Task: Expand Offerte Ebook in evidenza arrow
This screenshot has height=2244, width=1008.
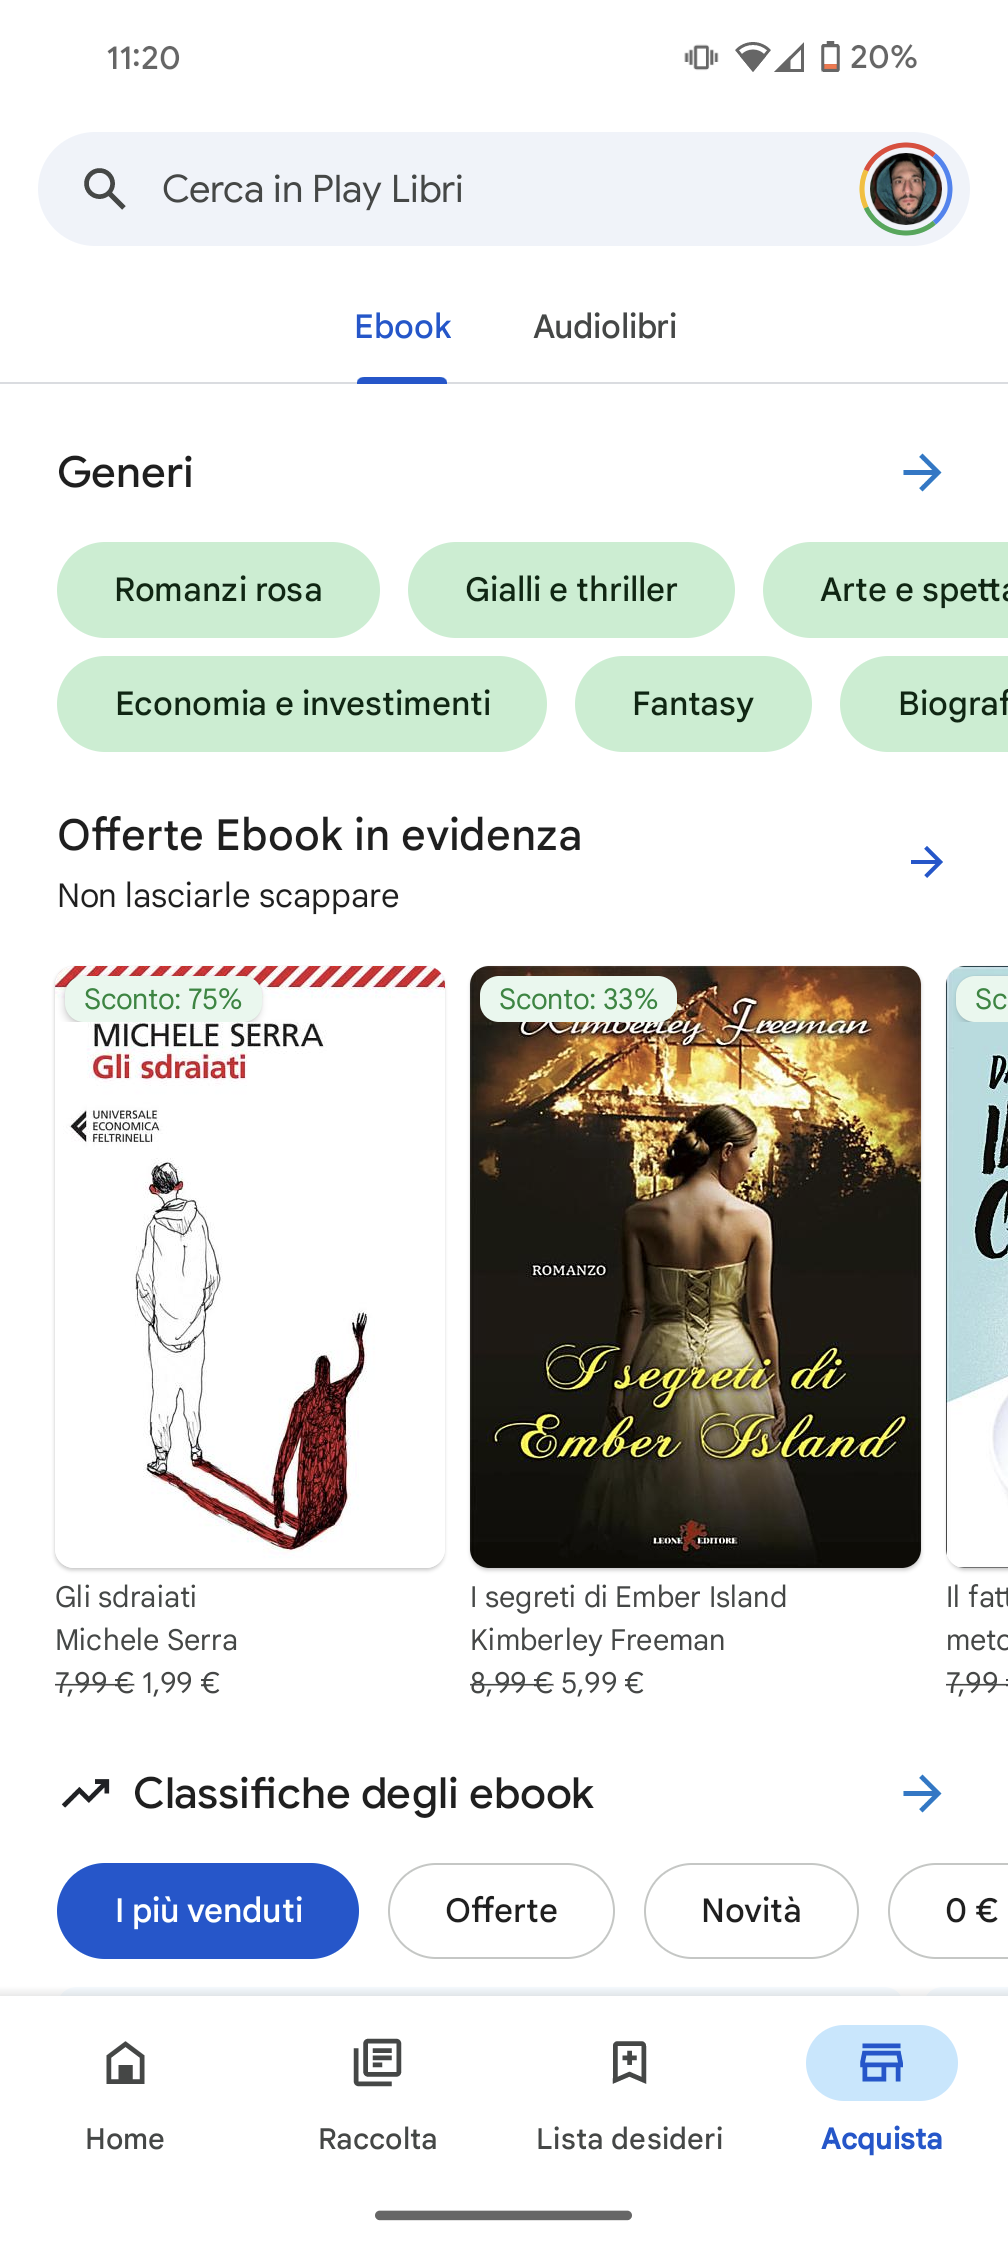Action: click(x=927, y=862)
